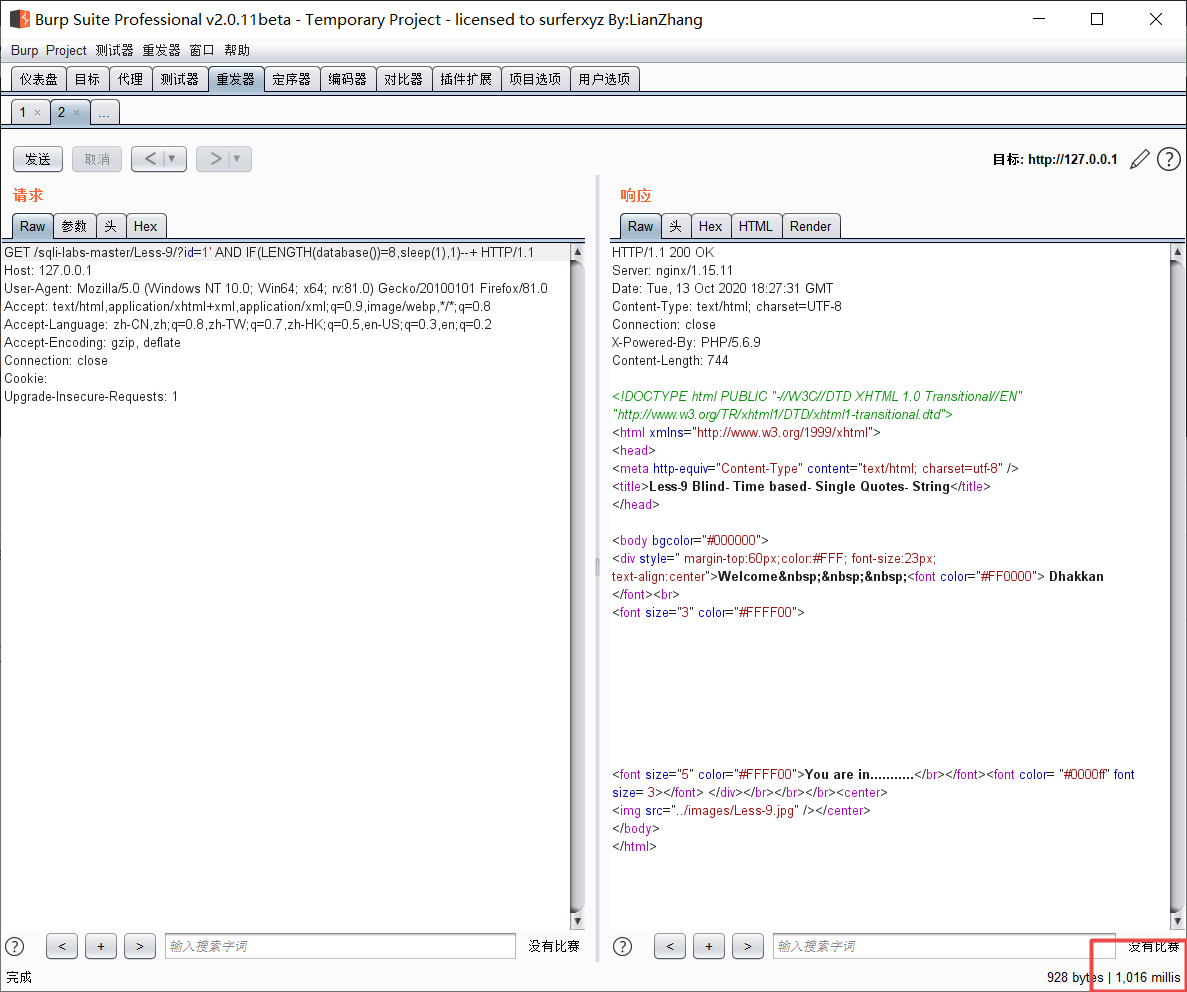Switch to the 仪表盘 dashboard tab
The height and width of the screenshot is (992, 1187).
click(x=39, y=79)
